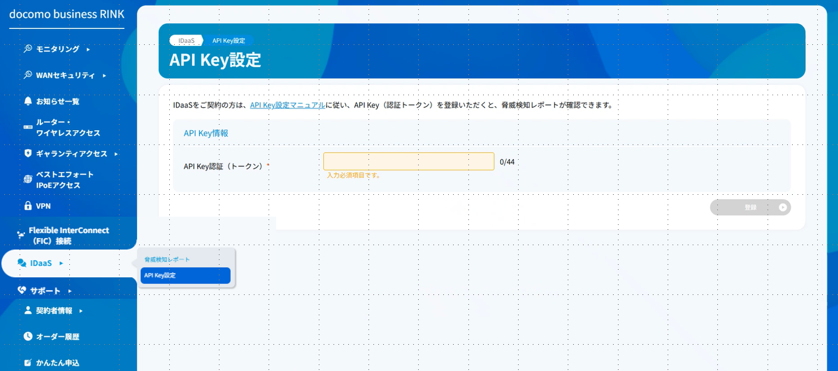The width and height of the screenshot is (838, 371).
Task: Expand the サポート submenu arrow
Action: point(69,291)
